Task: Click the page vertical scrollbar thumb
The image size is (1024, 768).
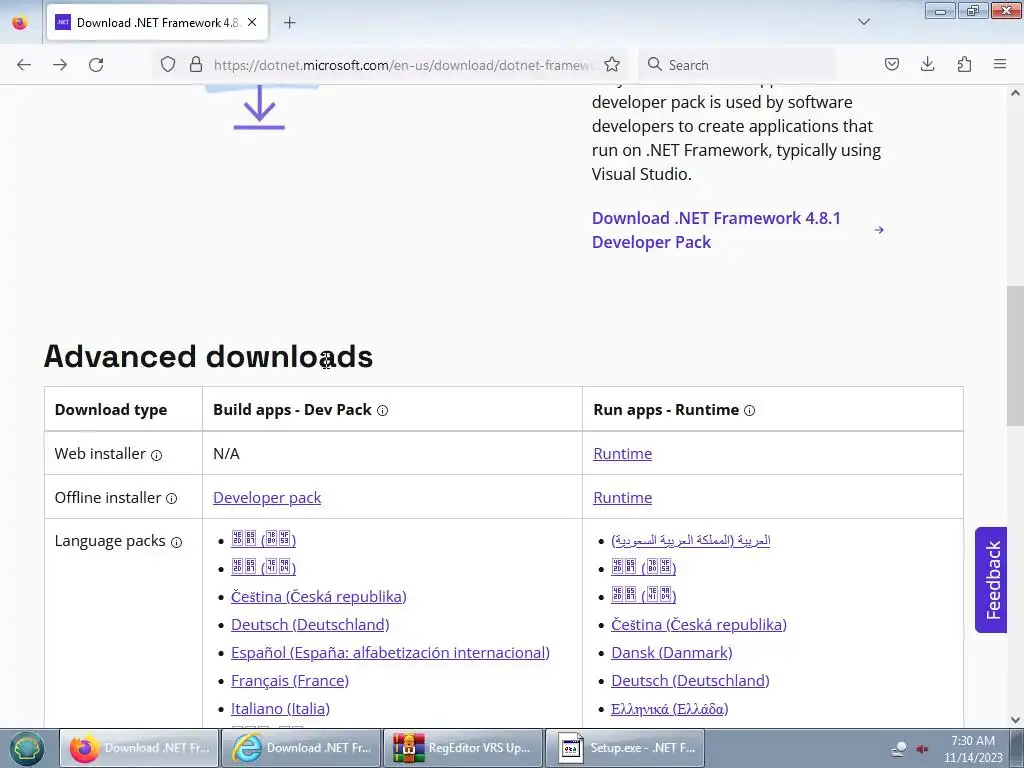Action: 1015,356
